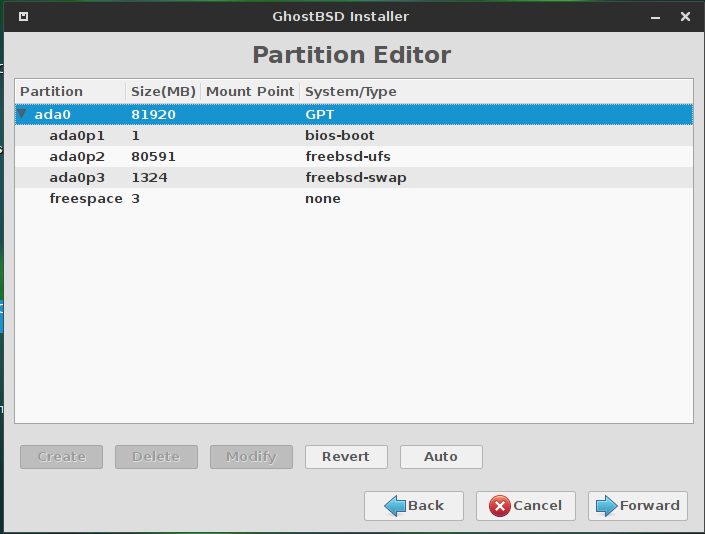Click the 81920 size value

click(153, 114)
